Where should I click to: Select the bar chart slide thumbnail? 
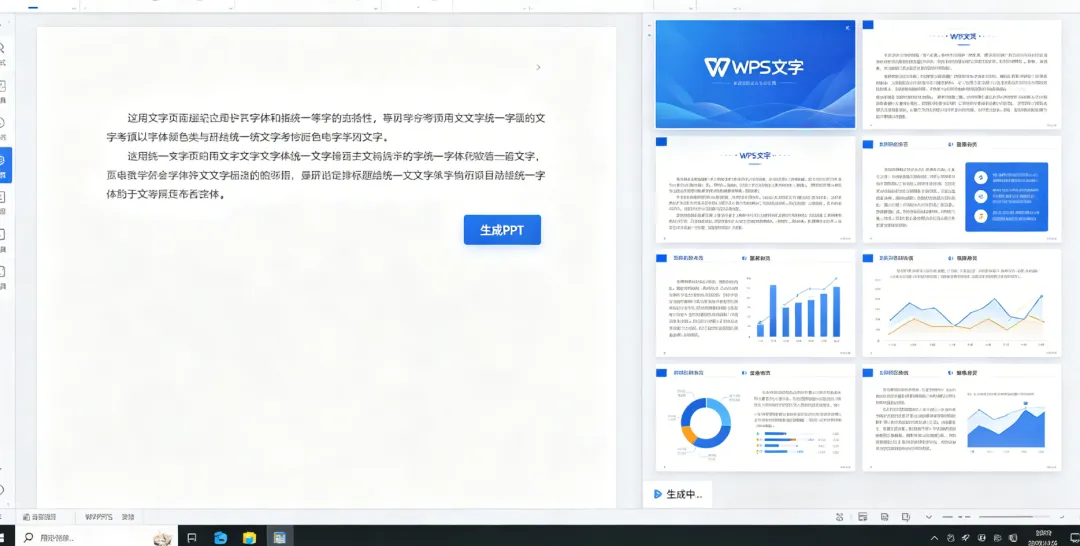(x=755, y=304)
